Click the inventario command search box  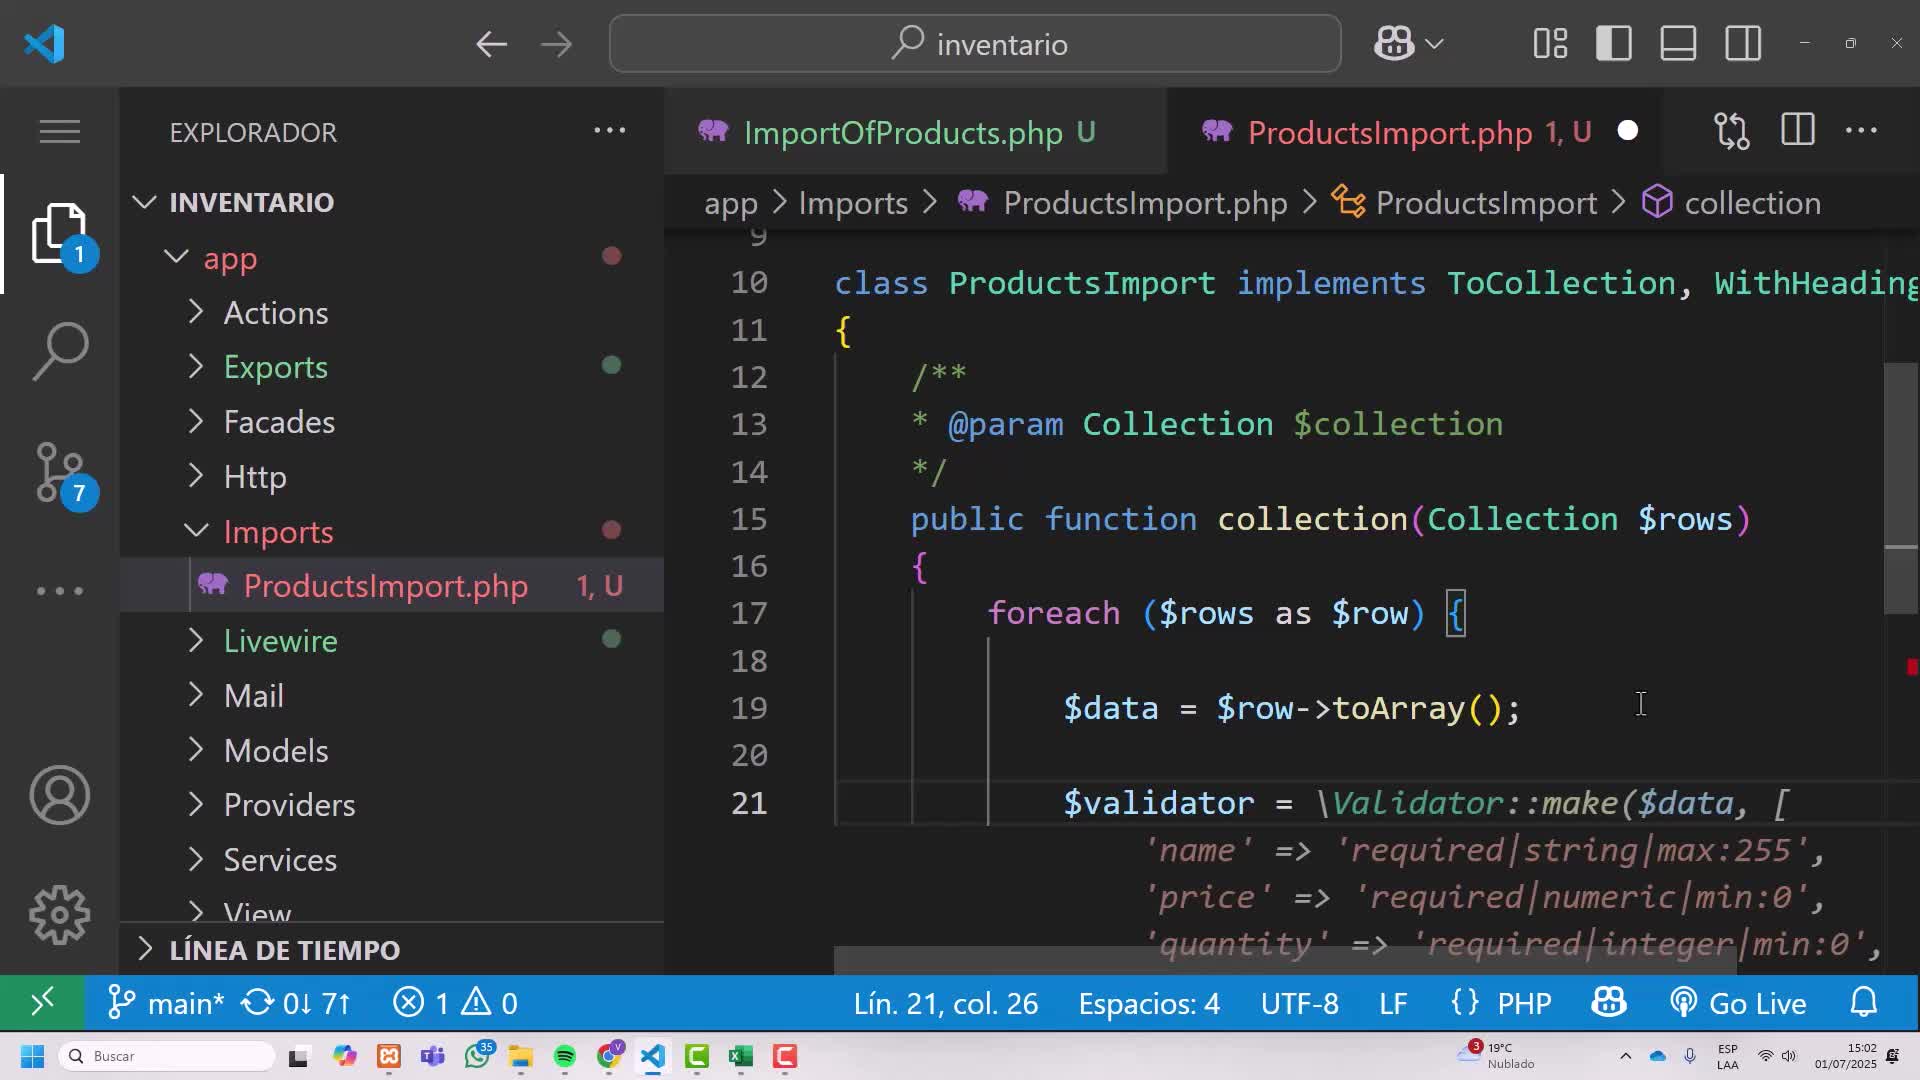point(975,44)
